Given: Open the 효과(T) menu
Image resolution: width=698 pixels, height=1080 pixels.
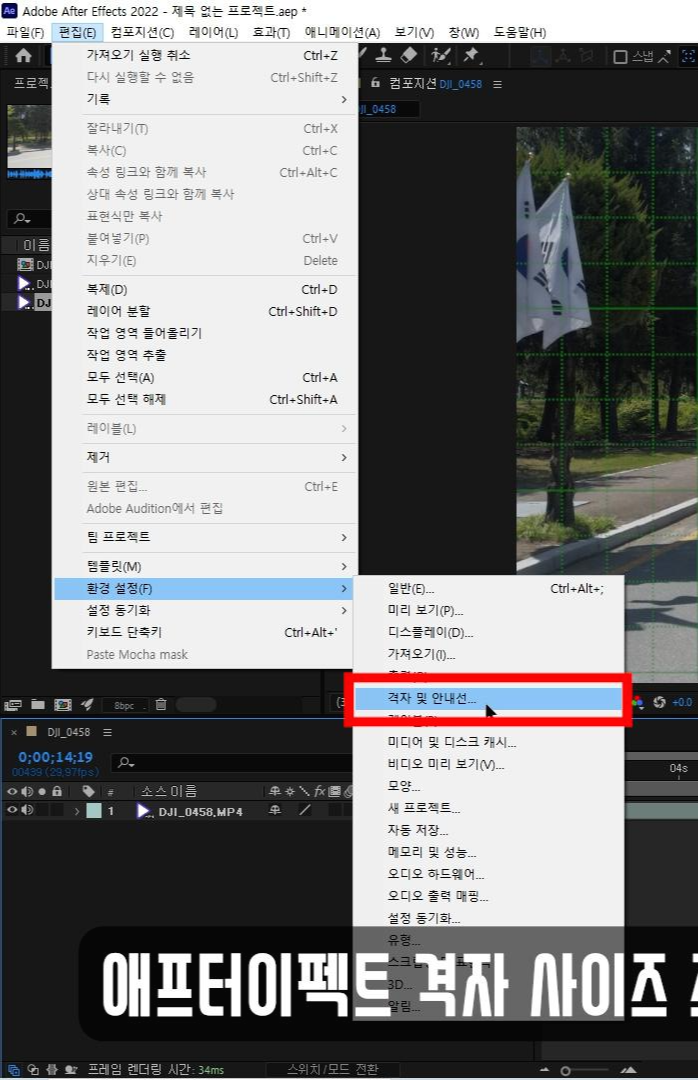Looking at the screenshot, I should coord(271,32).
